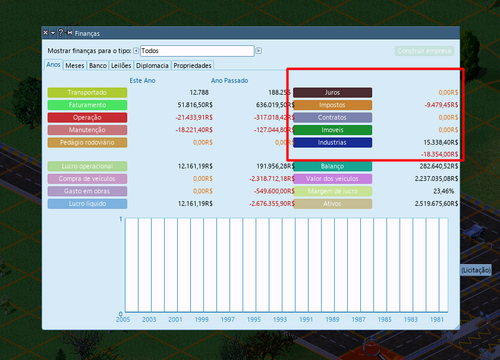Open the Propriedades tab
The width and height of the screenshot is (500, 360).
click(193, 66)
